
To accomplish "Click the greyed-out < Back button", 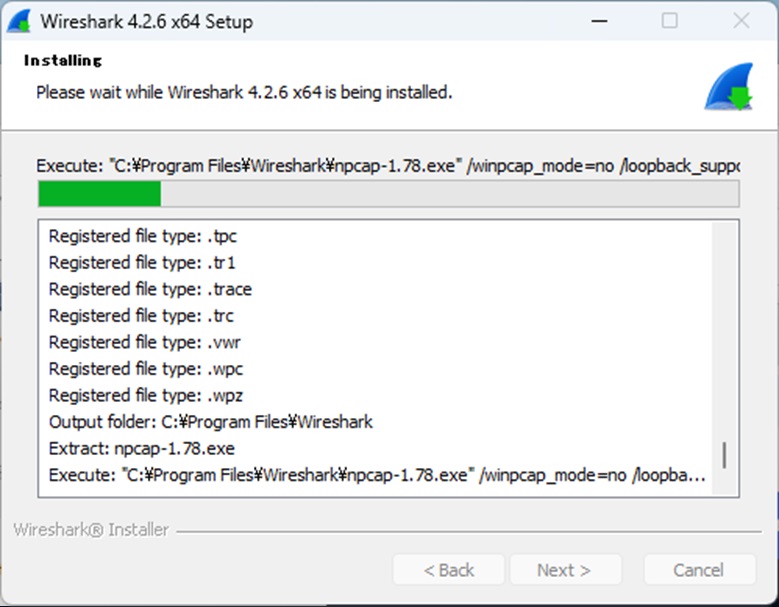I will click(x=449, y=570).
